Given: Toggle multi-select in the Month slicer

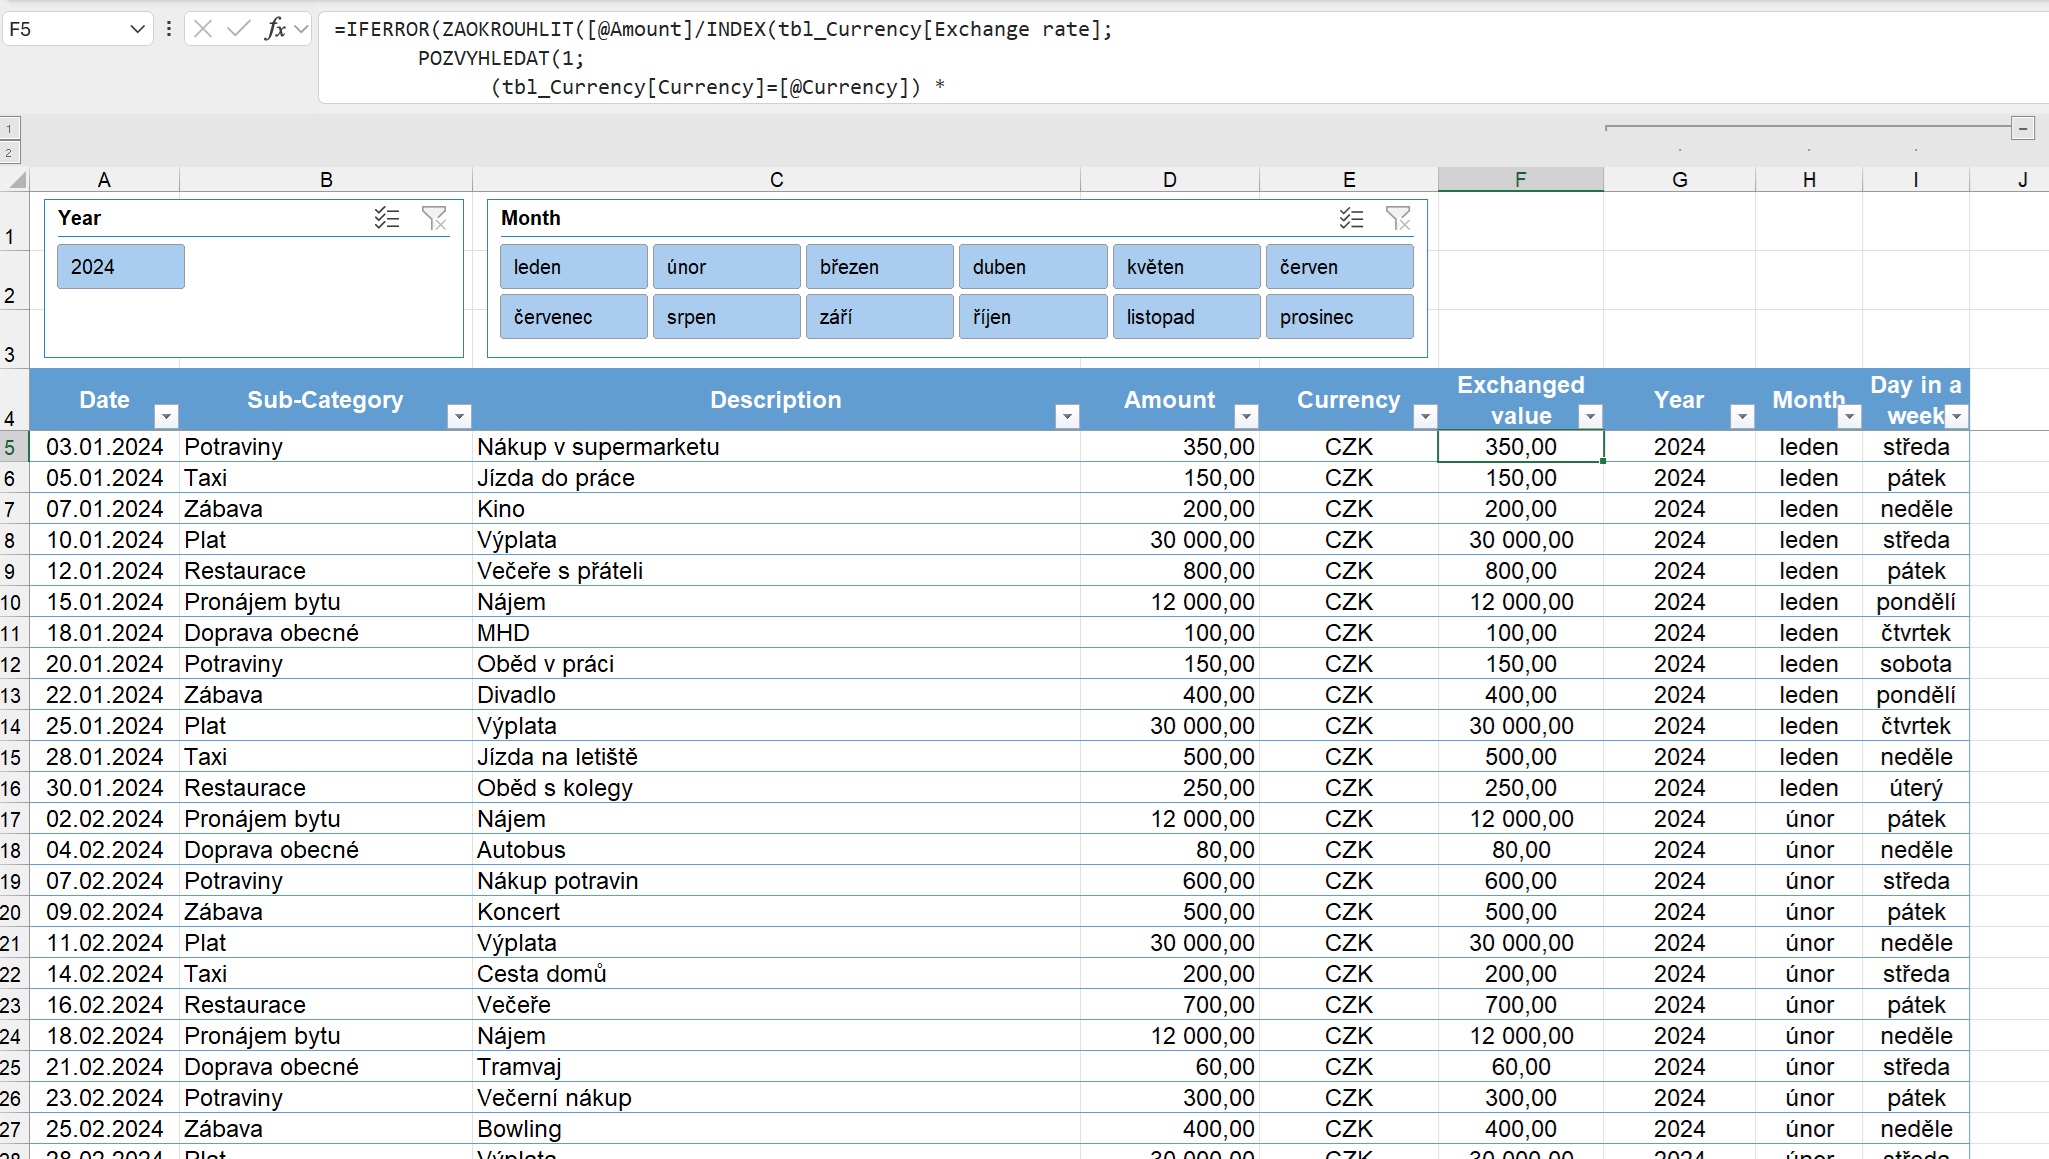Looking at the screenshot, I should [x=1351, y=218].
